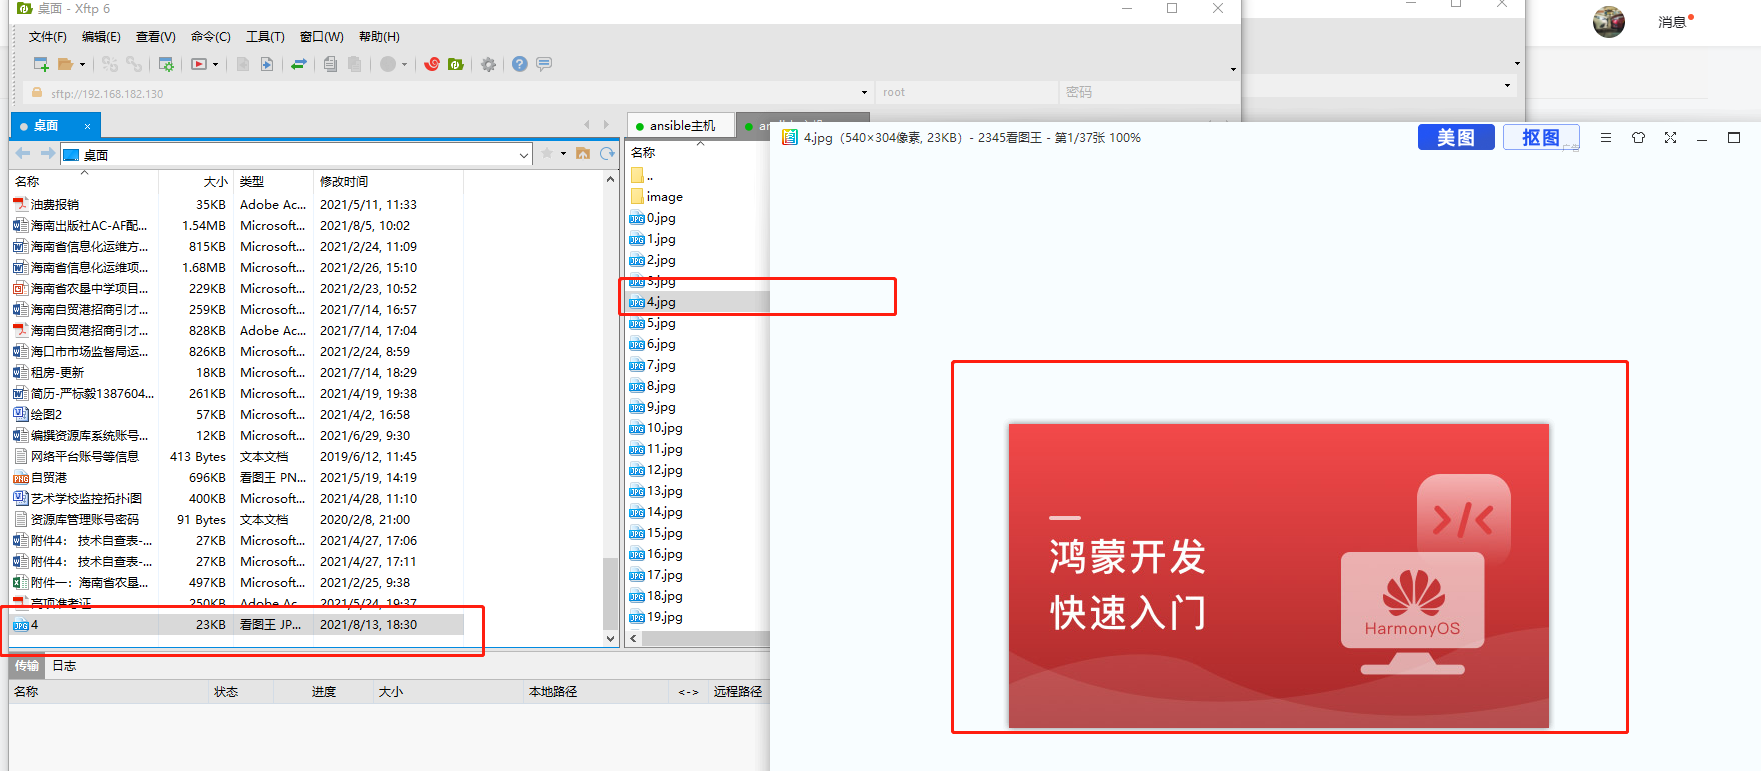Image resolution: width=1761 pixels, height=771 pixels.
Task: Click the HarmonyOS image preview
Action: pos(1278,575)
